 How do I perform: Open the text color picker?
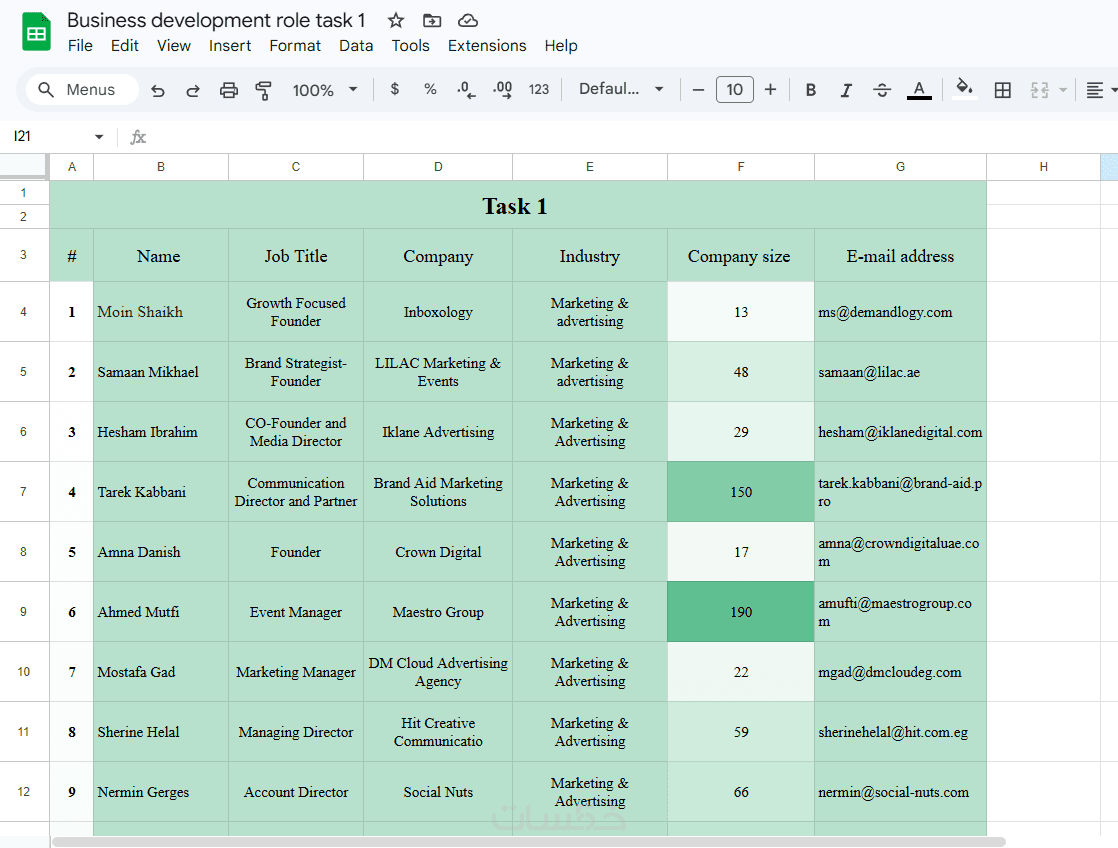coord(919,90)
